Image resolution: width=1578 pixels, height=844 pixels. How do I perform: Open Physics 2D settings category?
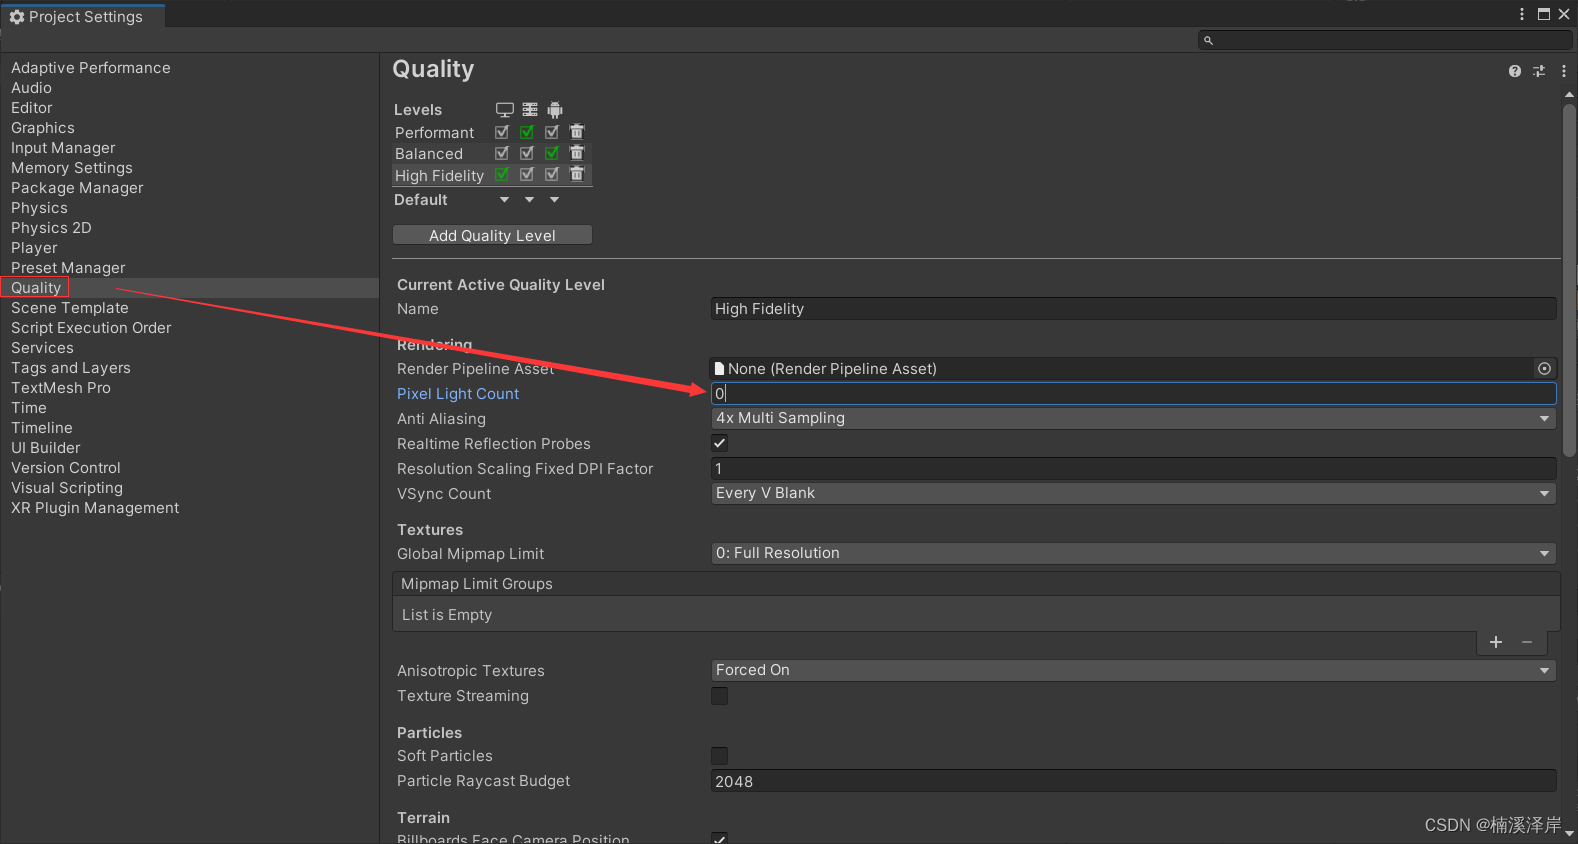click(x=51, y=228)
